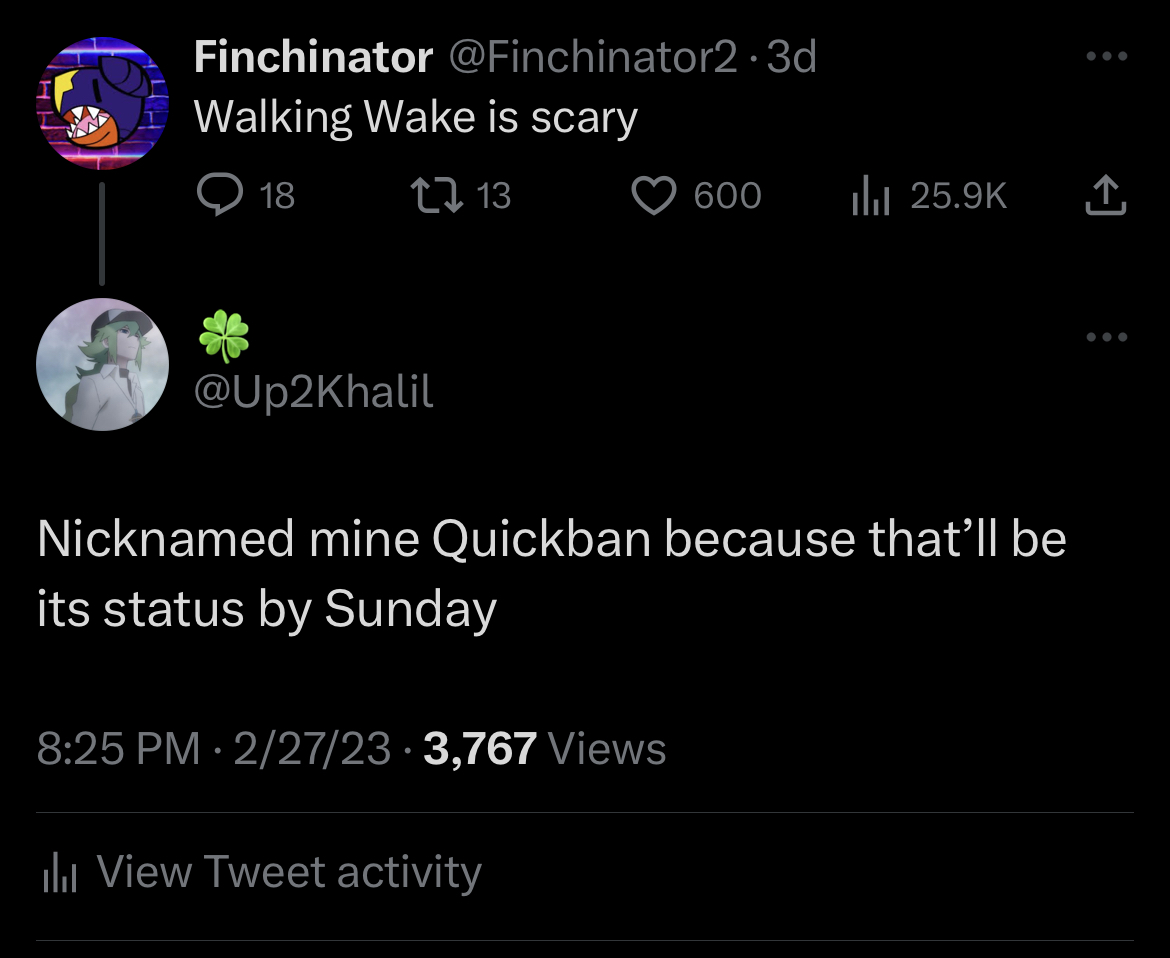Share Finchinator's tweet using the share icon

tap(1106, 195)
